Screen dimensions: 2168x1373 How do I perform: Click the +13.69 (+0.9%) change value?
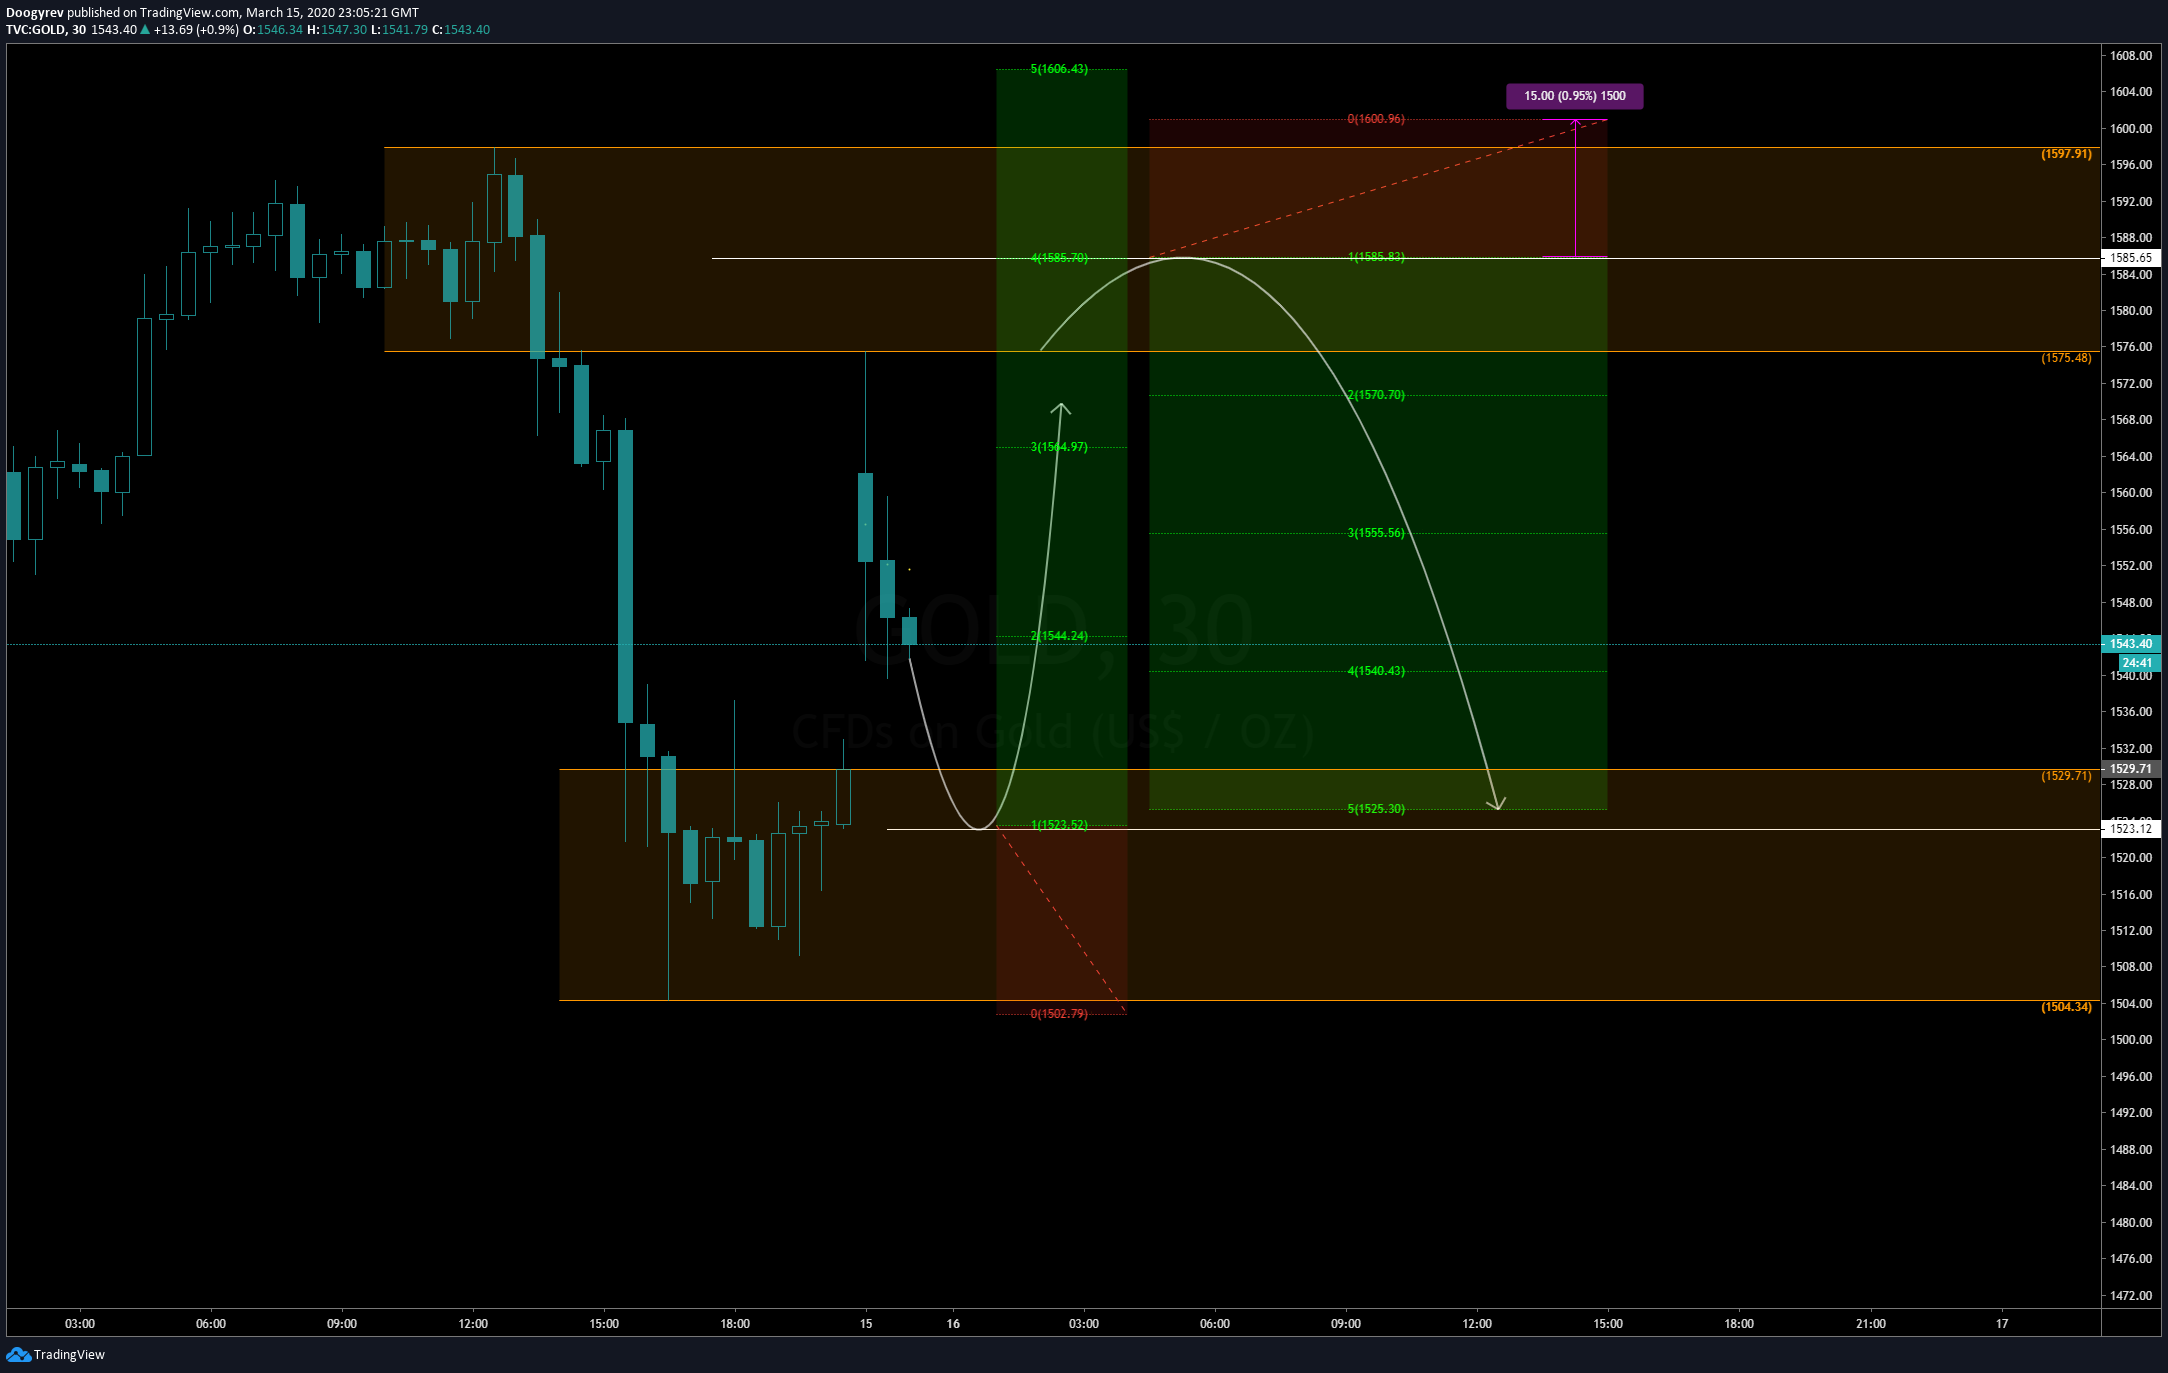click(x=196, y=30)
